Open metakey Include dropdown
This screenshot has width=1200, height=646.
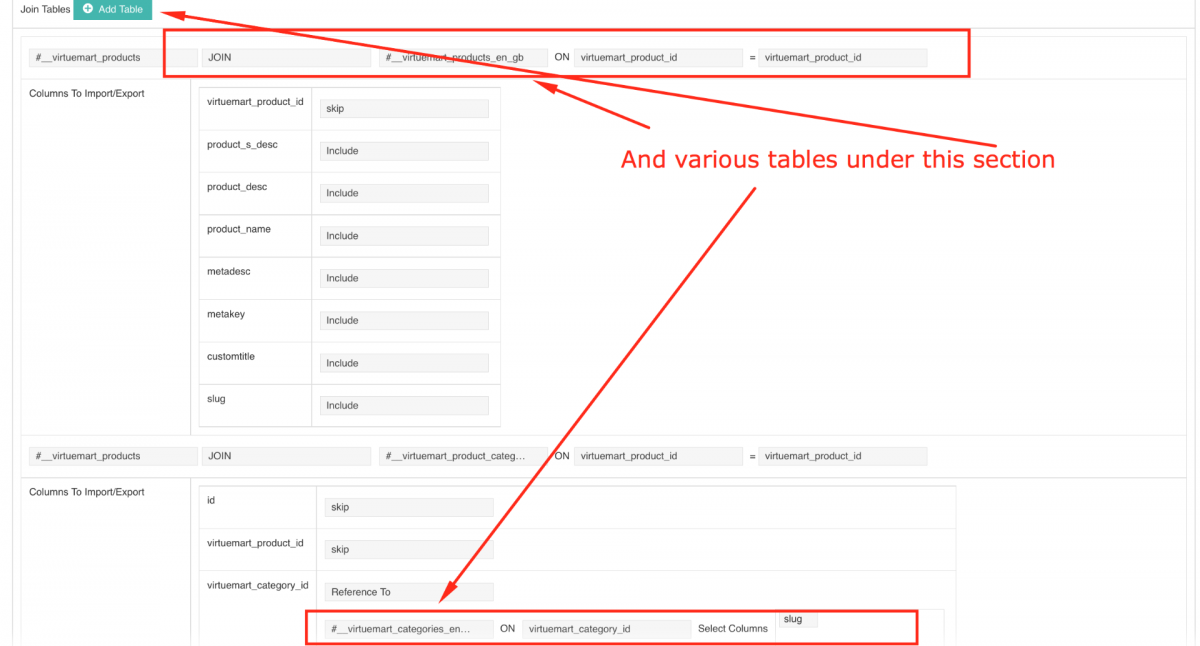404,321
